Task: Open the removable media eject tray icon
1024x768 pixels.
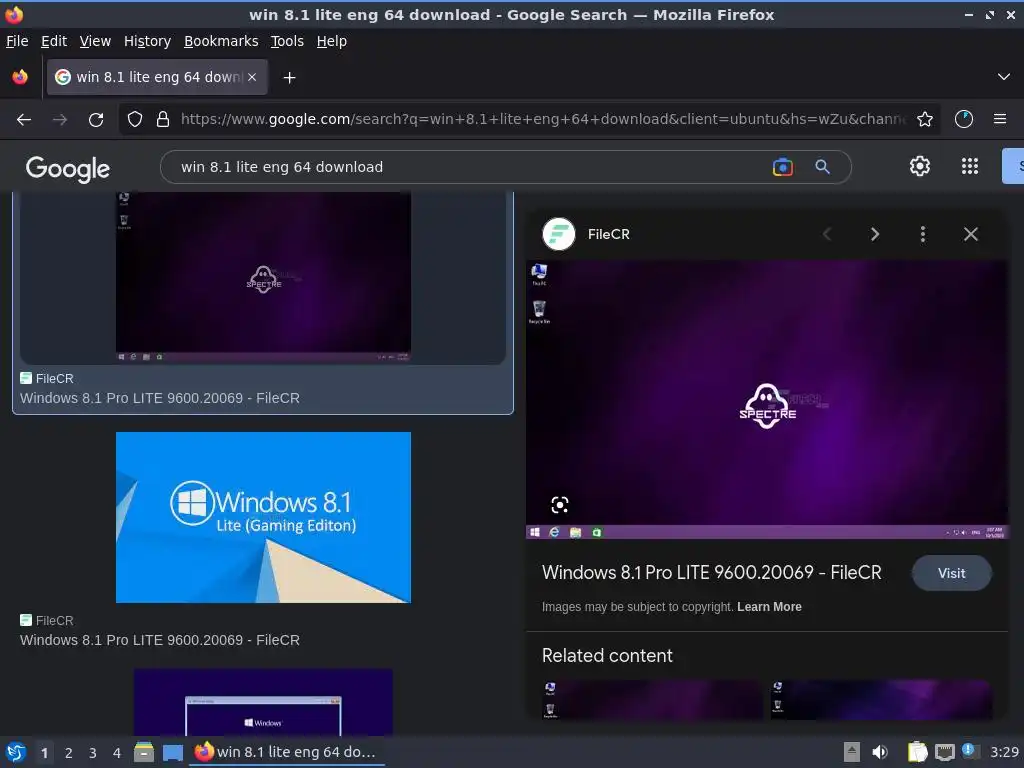Action: click(852, 752)
